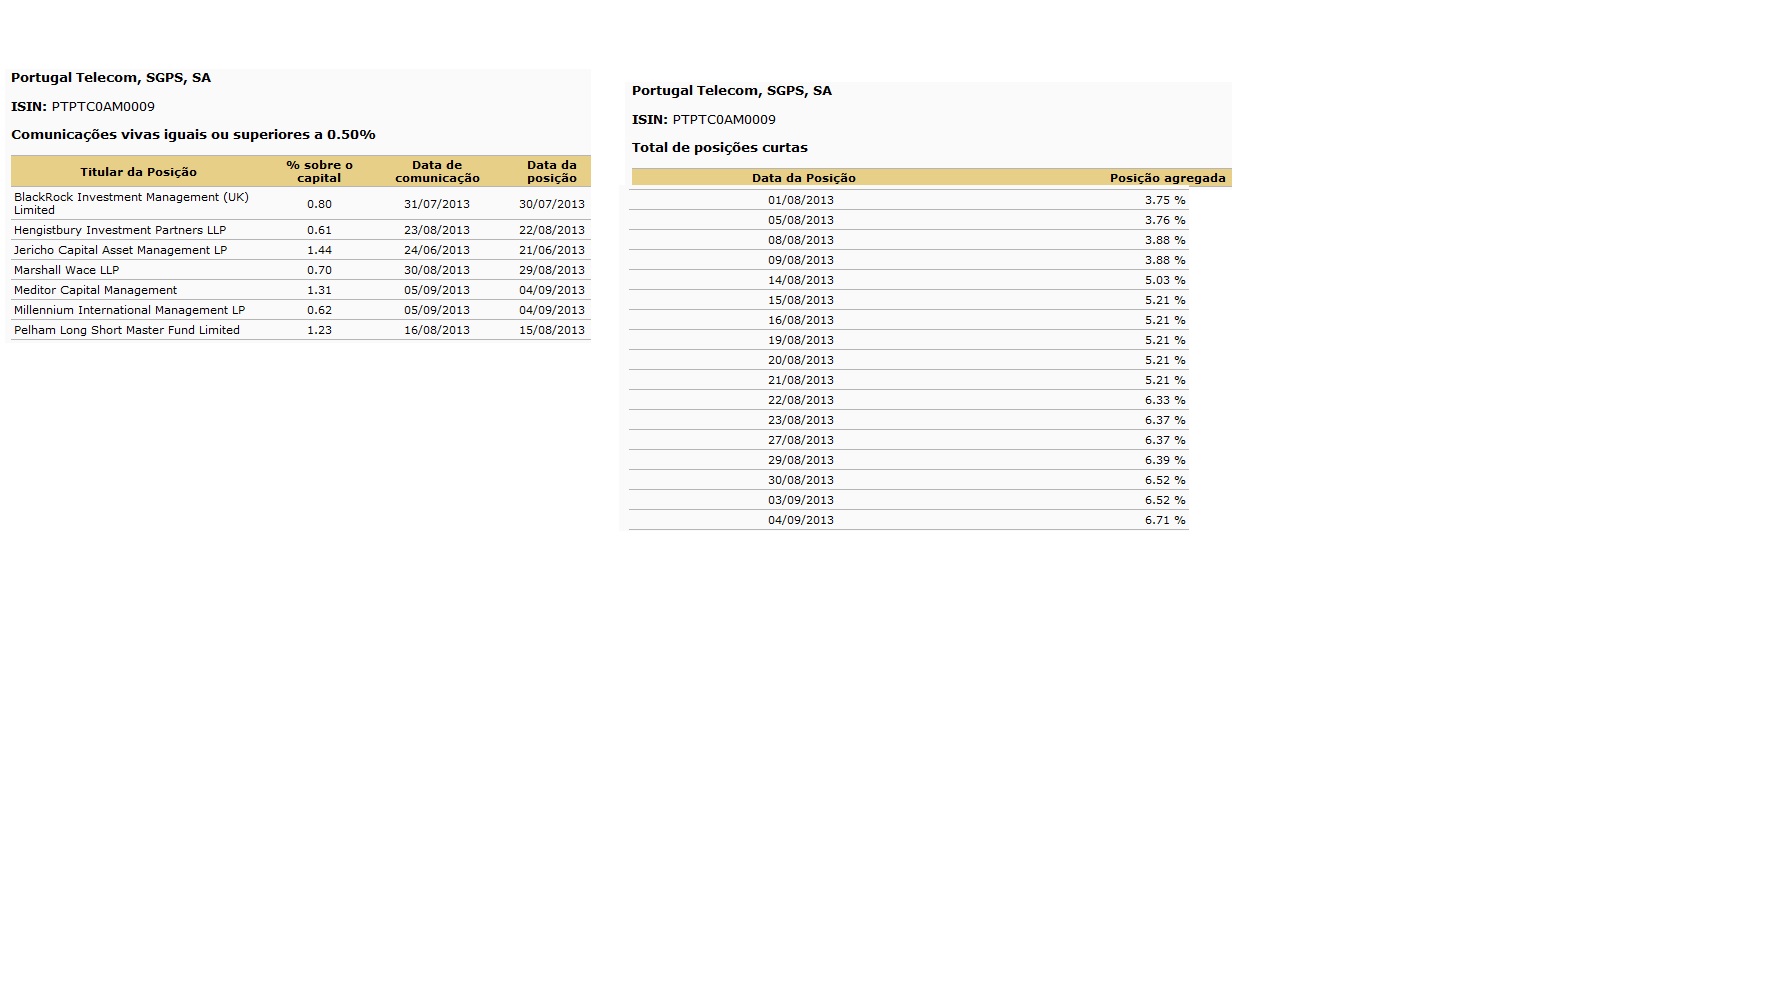Click the 5.03 % aggregated position value

tap(1165, 280)
